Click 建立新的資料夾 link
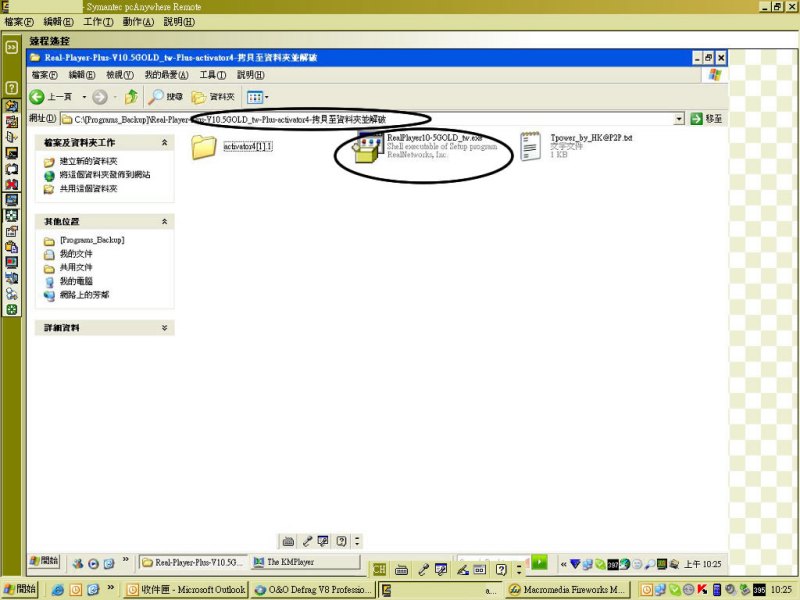Image resolution: width=800 pixels, height=600 pixels. point(88,161)
